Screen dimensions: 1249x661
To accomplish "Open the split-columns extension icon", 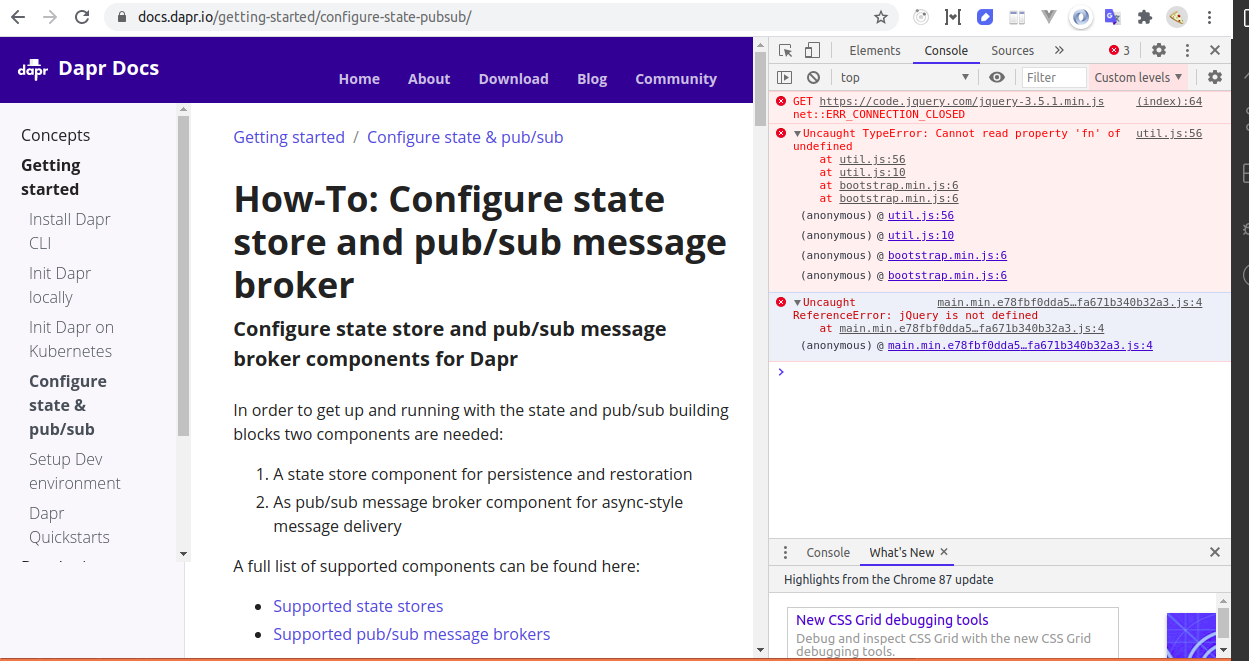I will [x=1017, y=17].
